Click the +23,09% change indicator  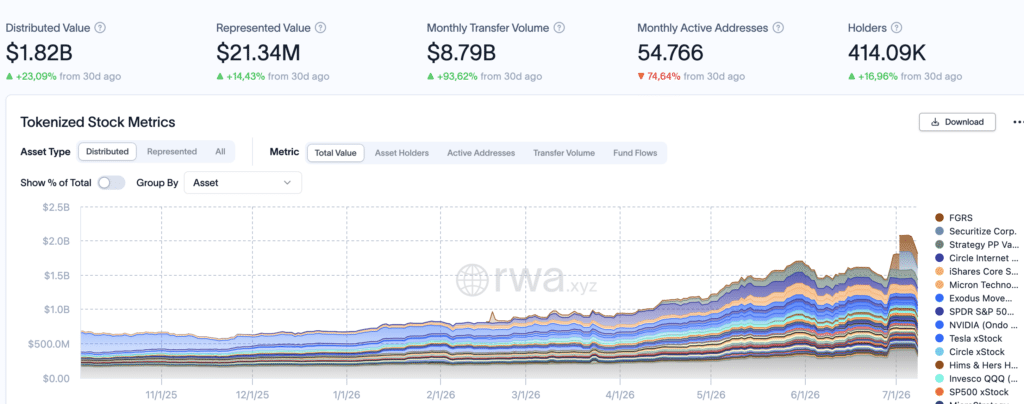tap(31, 76)
